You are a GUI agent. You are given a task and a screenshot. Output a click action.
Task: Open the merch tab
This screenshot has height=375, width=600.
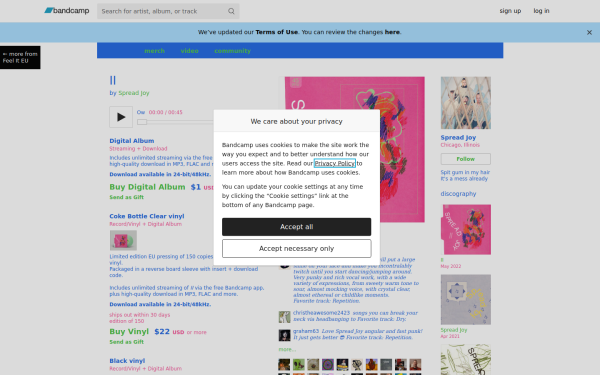155,51
